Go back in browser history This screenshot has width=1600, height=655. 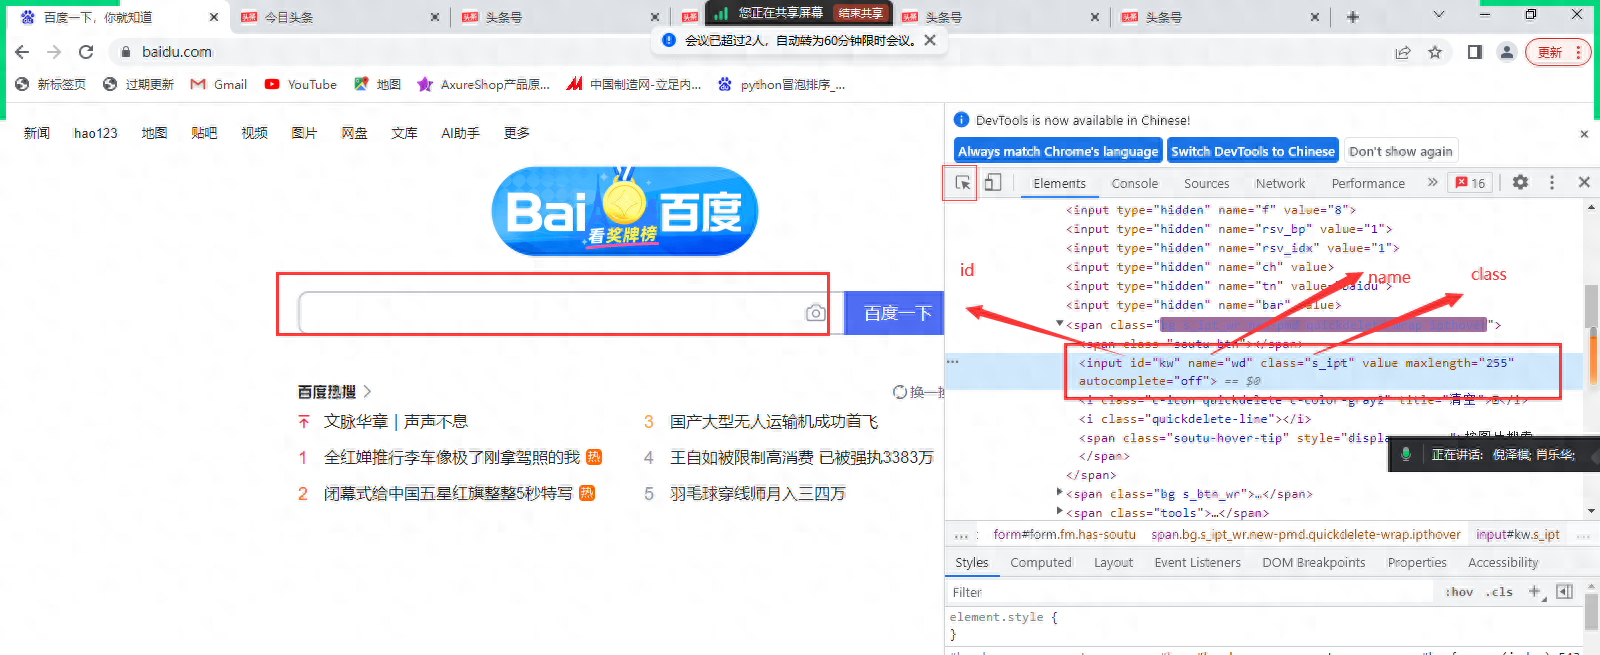(22, 52)
